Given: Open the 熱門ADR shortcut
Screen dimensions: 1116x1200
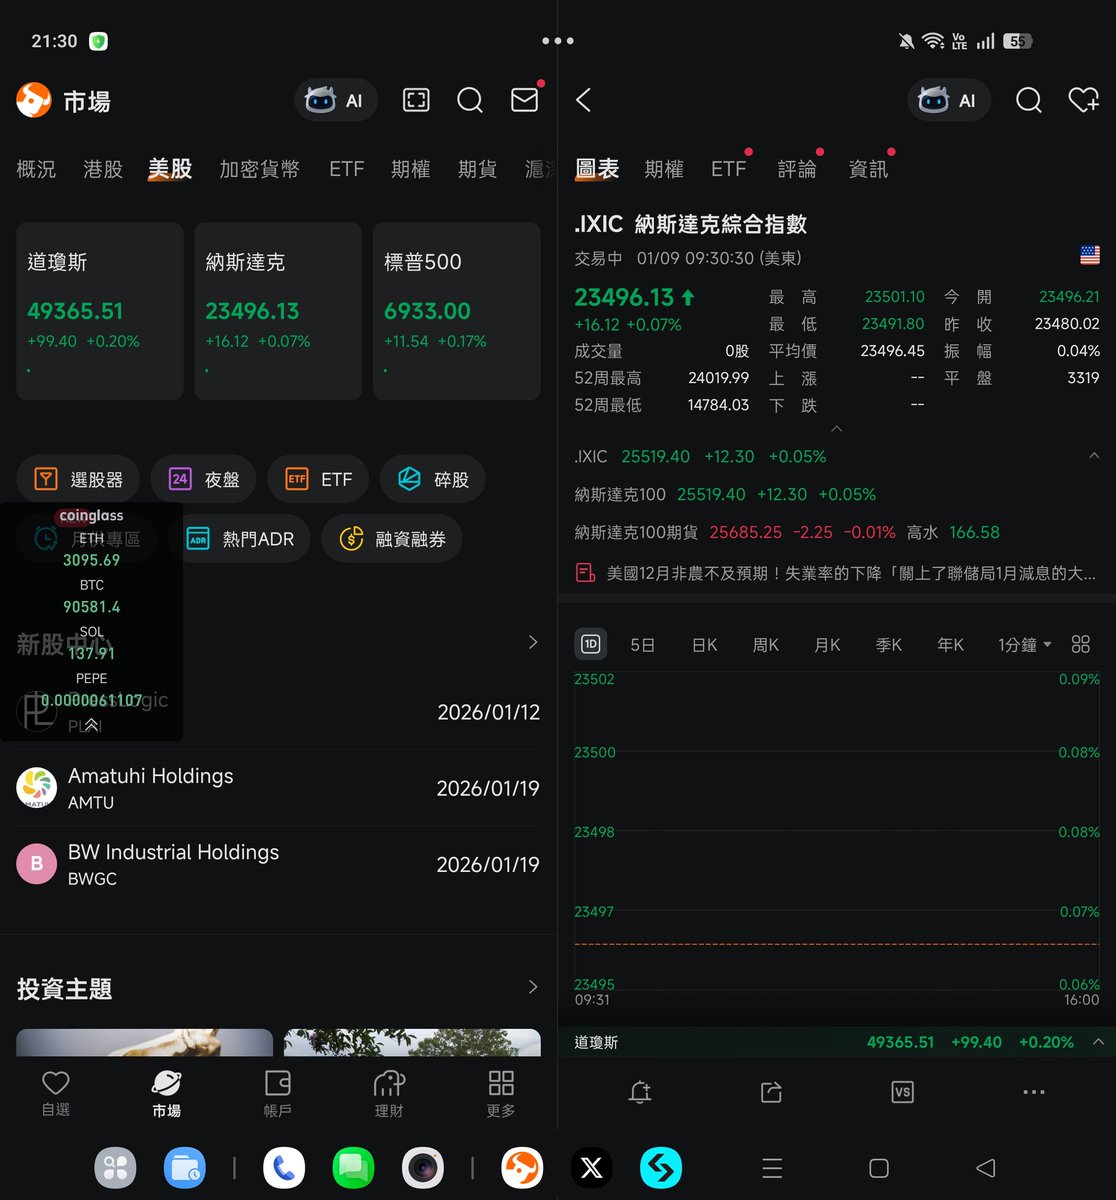Looking at the screenshot, I should pos(241,539).
